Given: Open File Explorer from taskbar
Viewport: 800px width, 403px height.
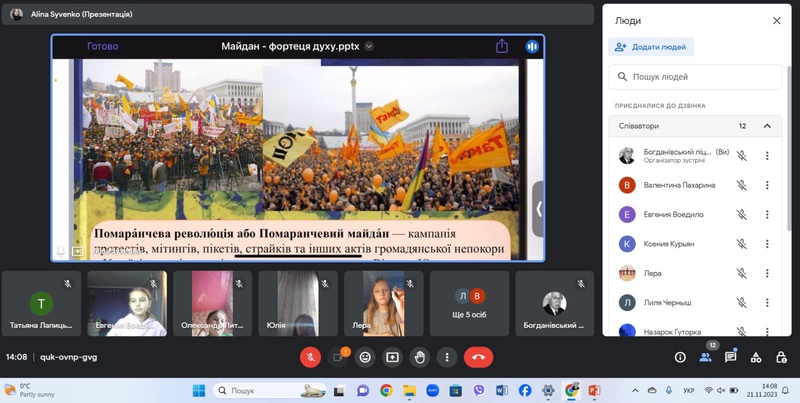Looking at the screenshot, I should pyautogui.click(x=409, y=391).
